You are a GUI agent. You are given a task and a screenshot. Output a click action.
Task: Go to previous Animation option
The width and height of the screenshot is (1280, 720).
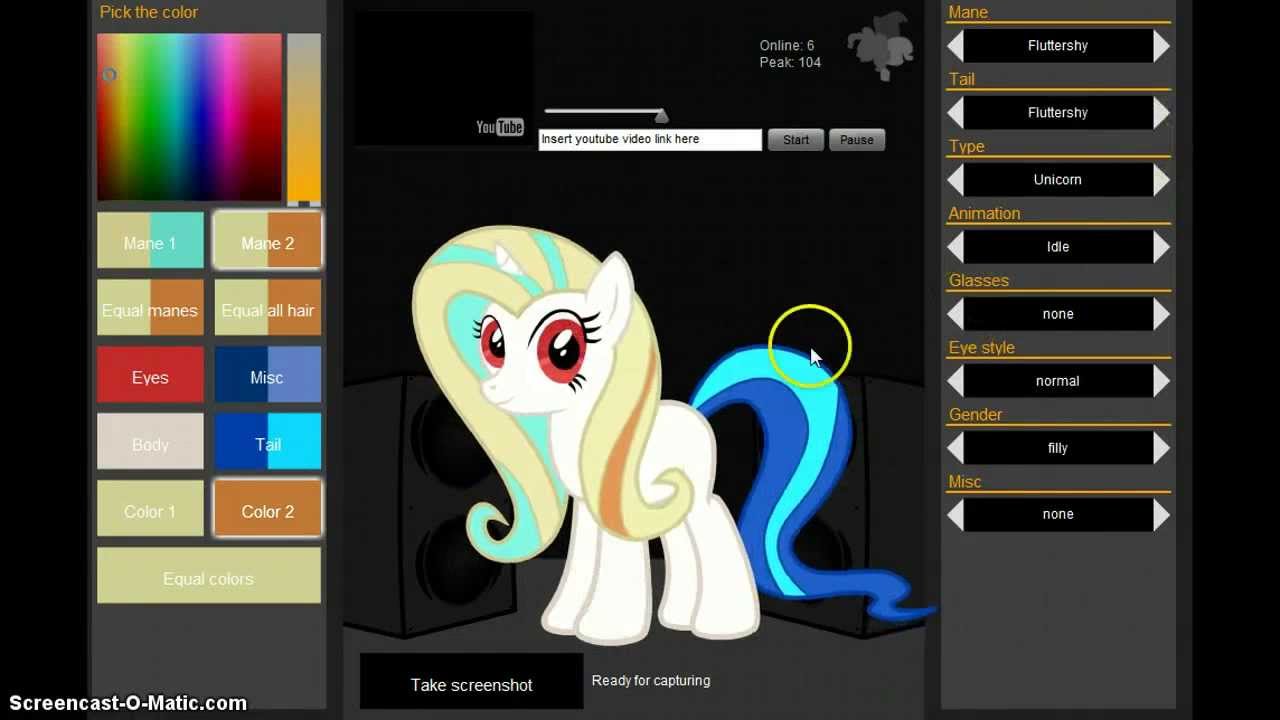[956, 247]
